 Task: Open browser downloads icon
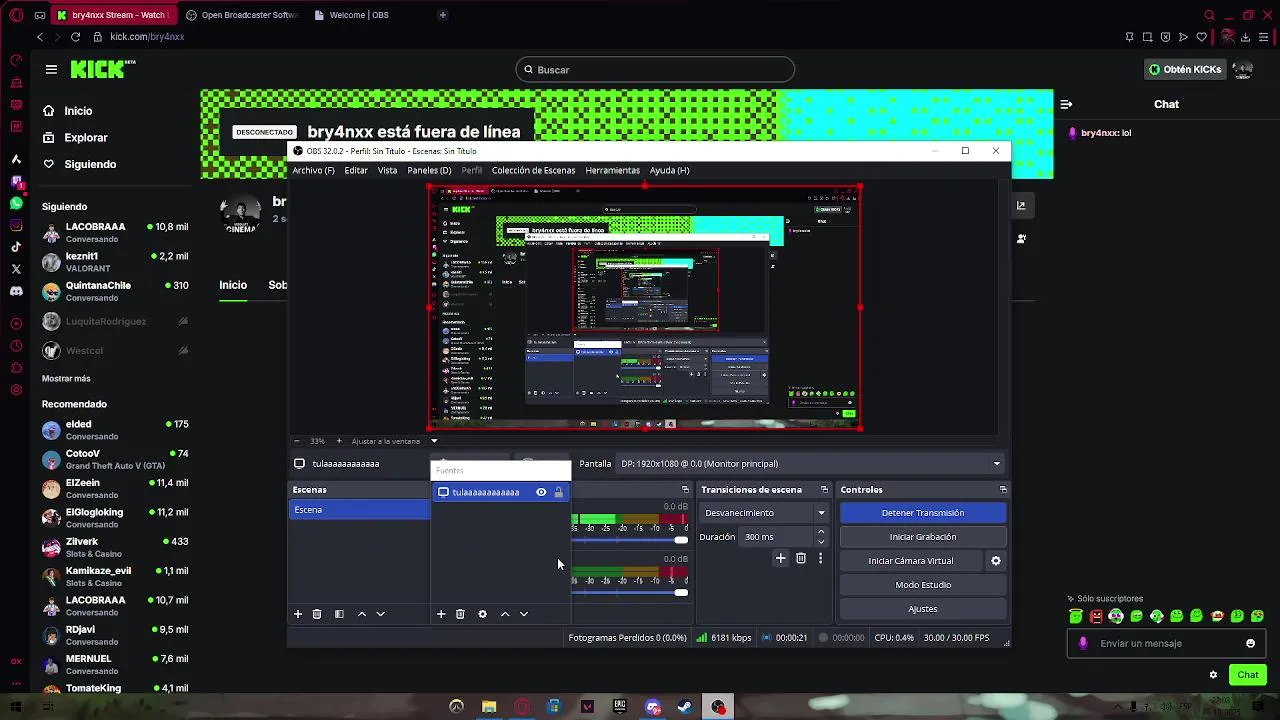point(1246,37)
